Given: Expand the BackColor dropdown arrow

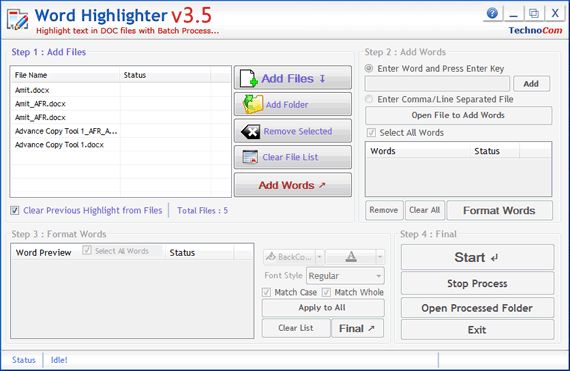Looking at the screenshot, I should click(319, 257).
